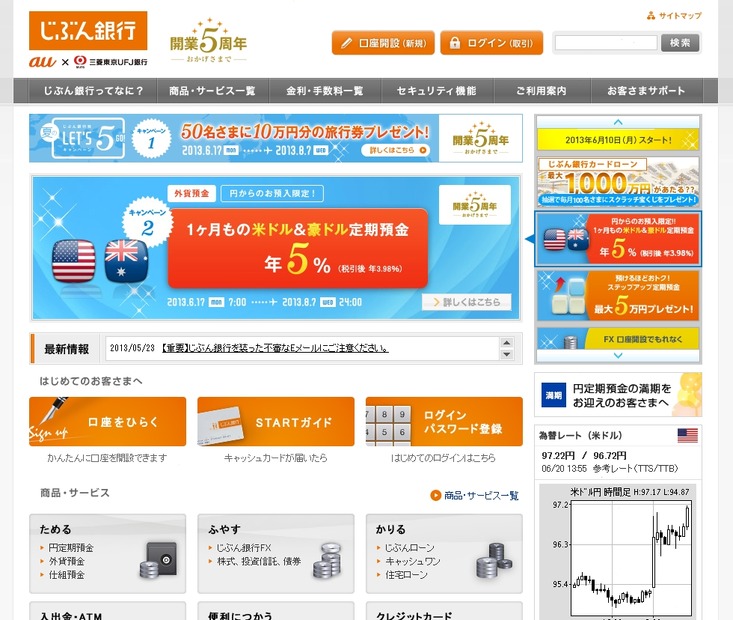Click the pen icon on 口座をひらく

pyautogui.click(x=53, y=410)
